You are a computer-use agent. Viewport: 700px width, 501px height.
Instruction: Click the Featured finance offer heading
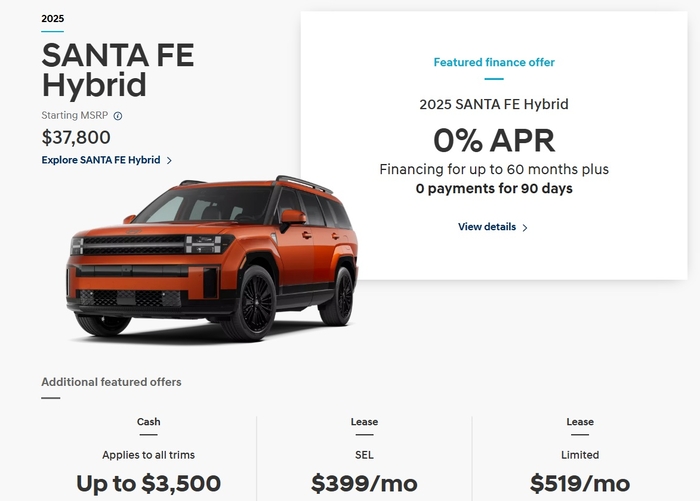coord(494,62)
